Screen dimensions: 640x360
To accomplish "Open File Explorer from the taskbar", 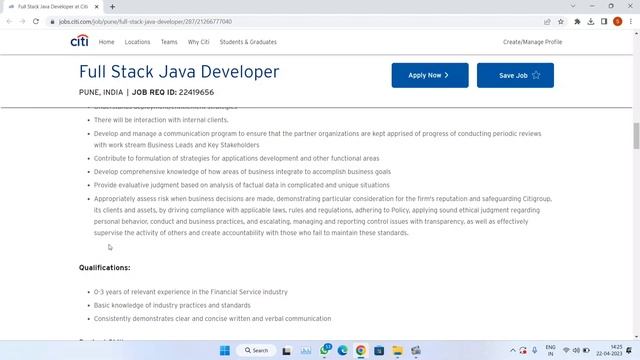I will 398,351.
